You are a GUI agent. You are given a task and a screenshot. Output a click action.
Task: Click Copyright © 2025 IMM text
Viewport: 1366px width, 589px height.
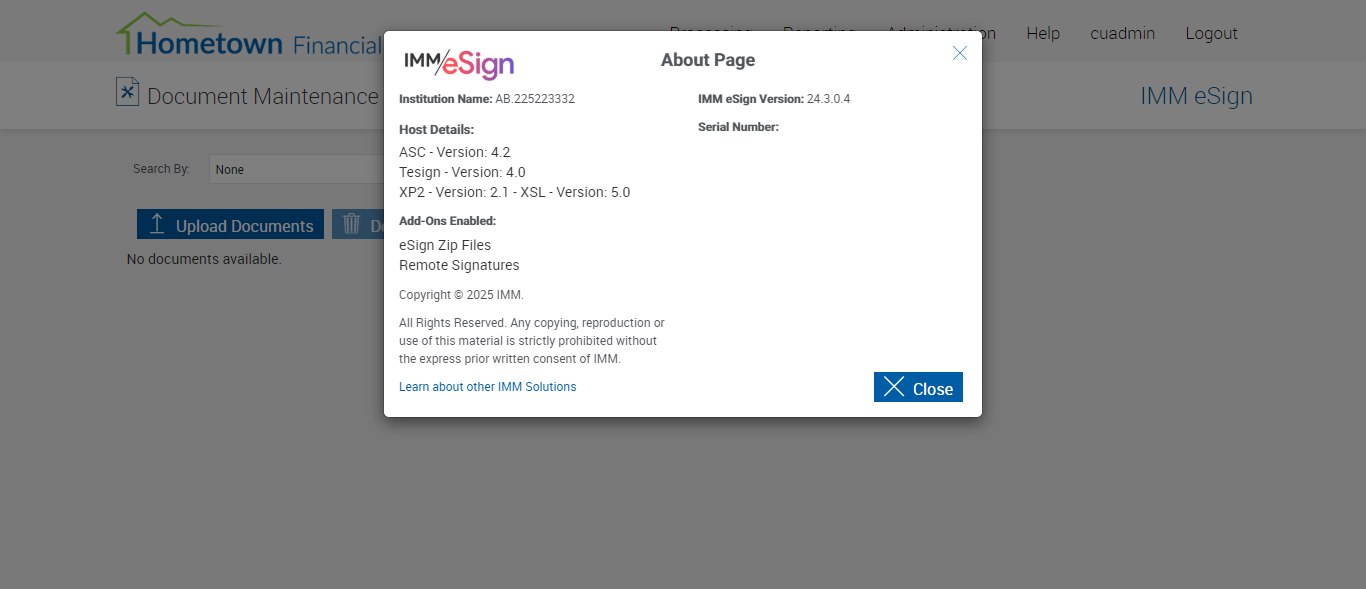(461, 295)
